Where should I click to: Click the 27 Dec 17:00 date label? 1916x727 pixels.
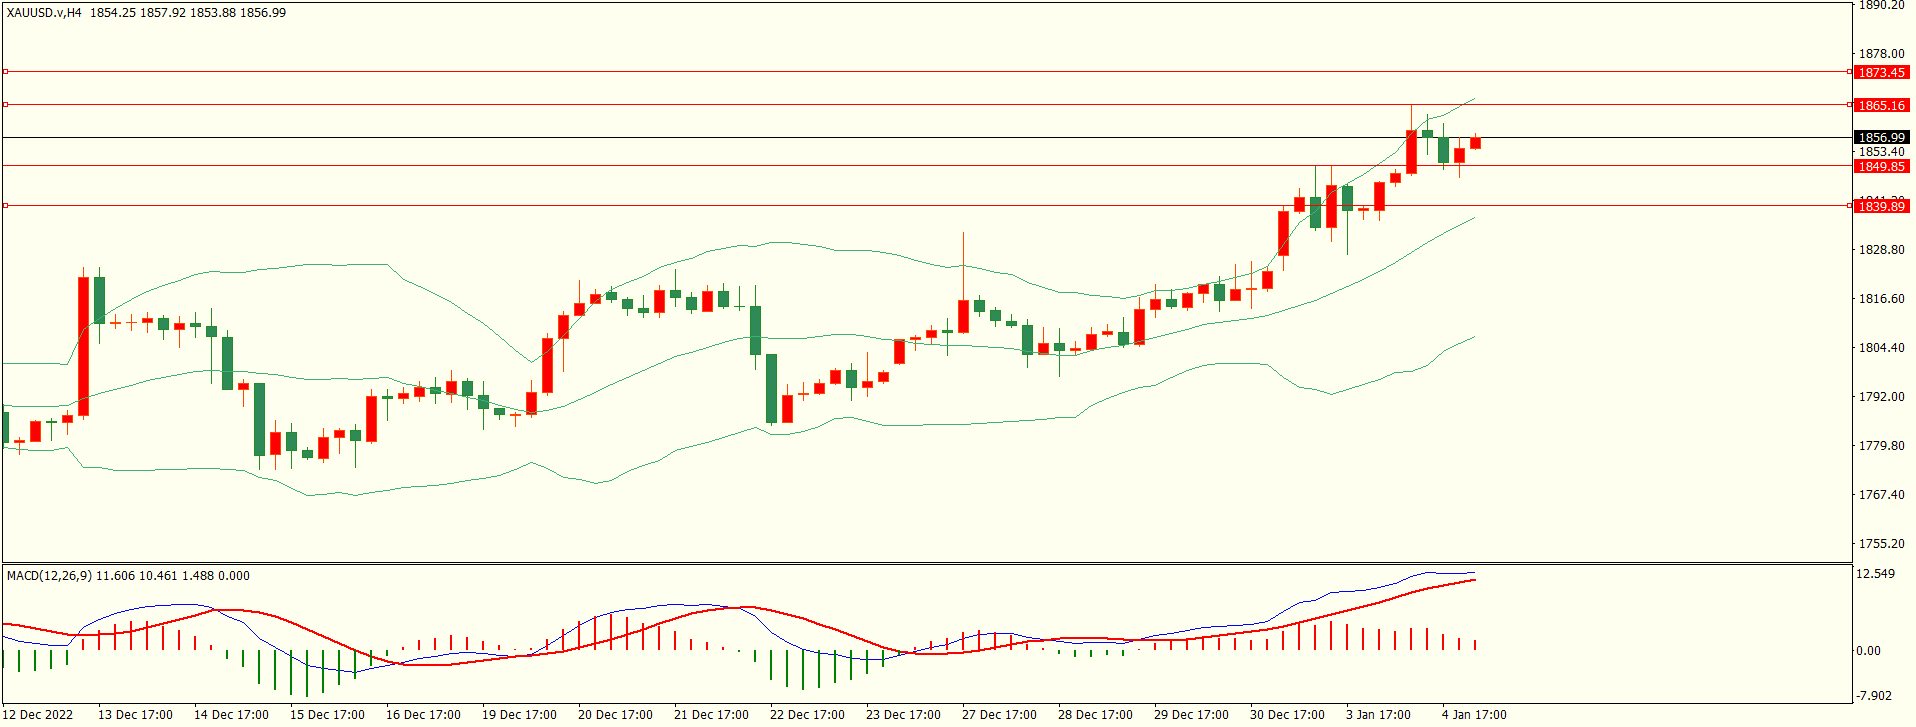(999, 715)
